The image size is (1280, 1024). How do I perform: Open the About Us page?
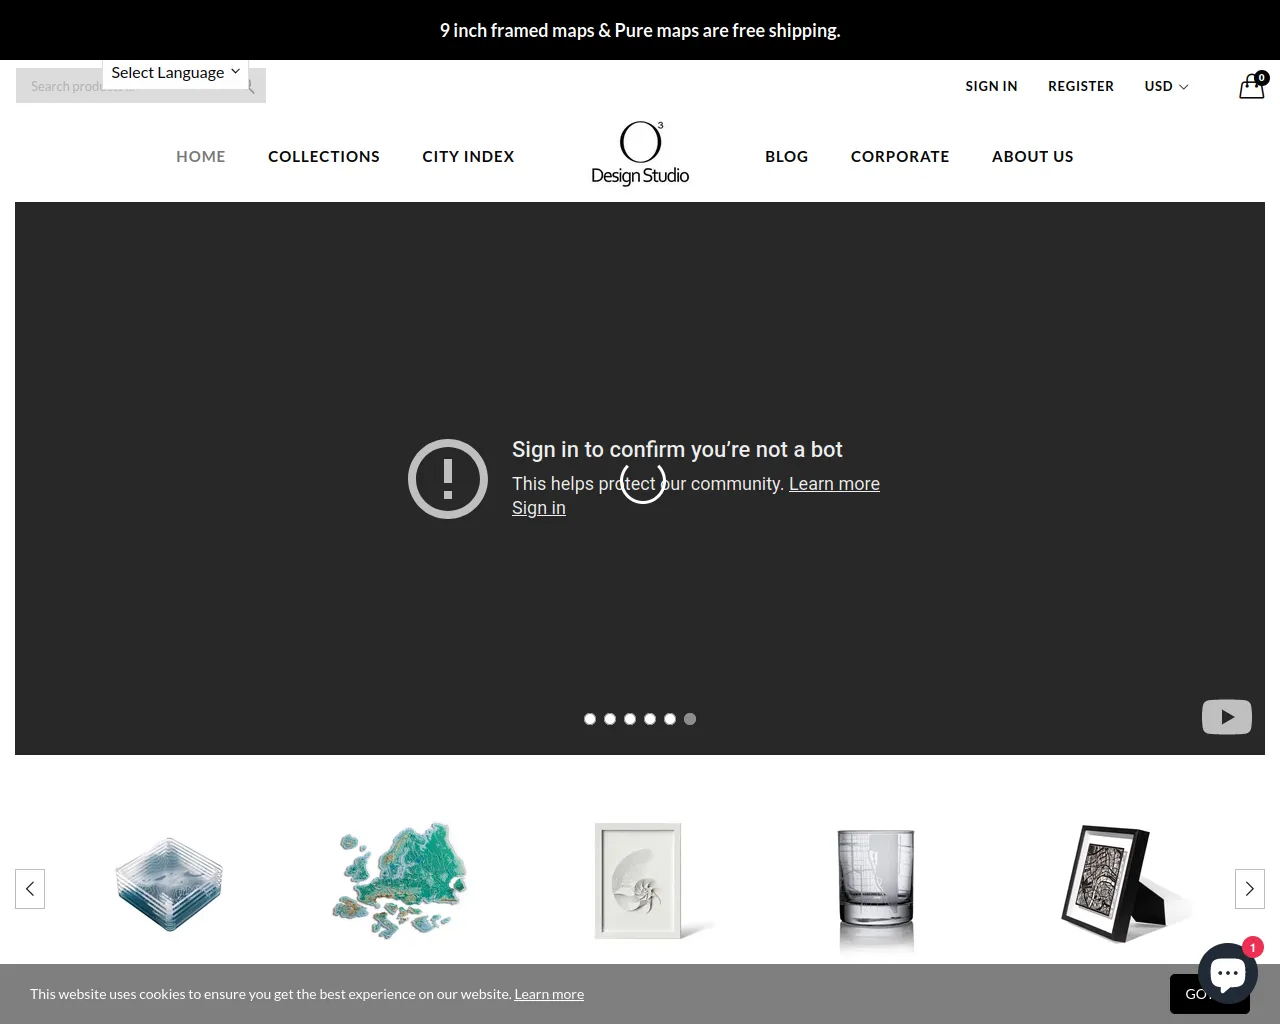pos(1033,156)
